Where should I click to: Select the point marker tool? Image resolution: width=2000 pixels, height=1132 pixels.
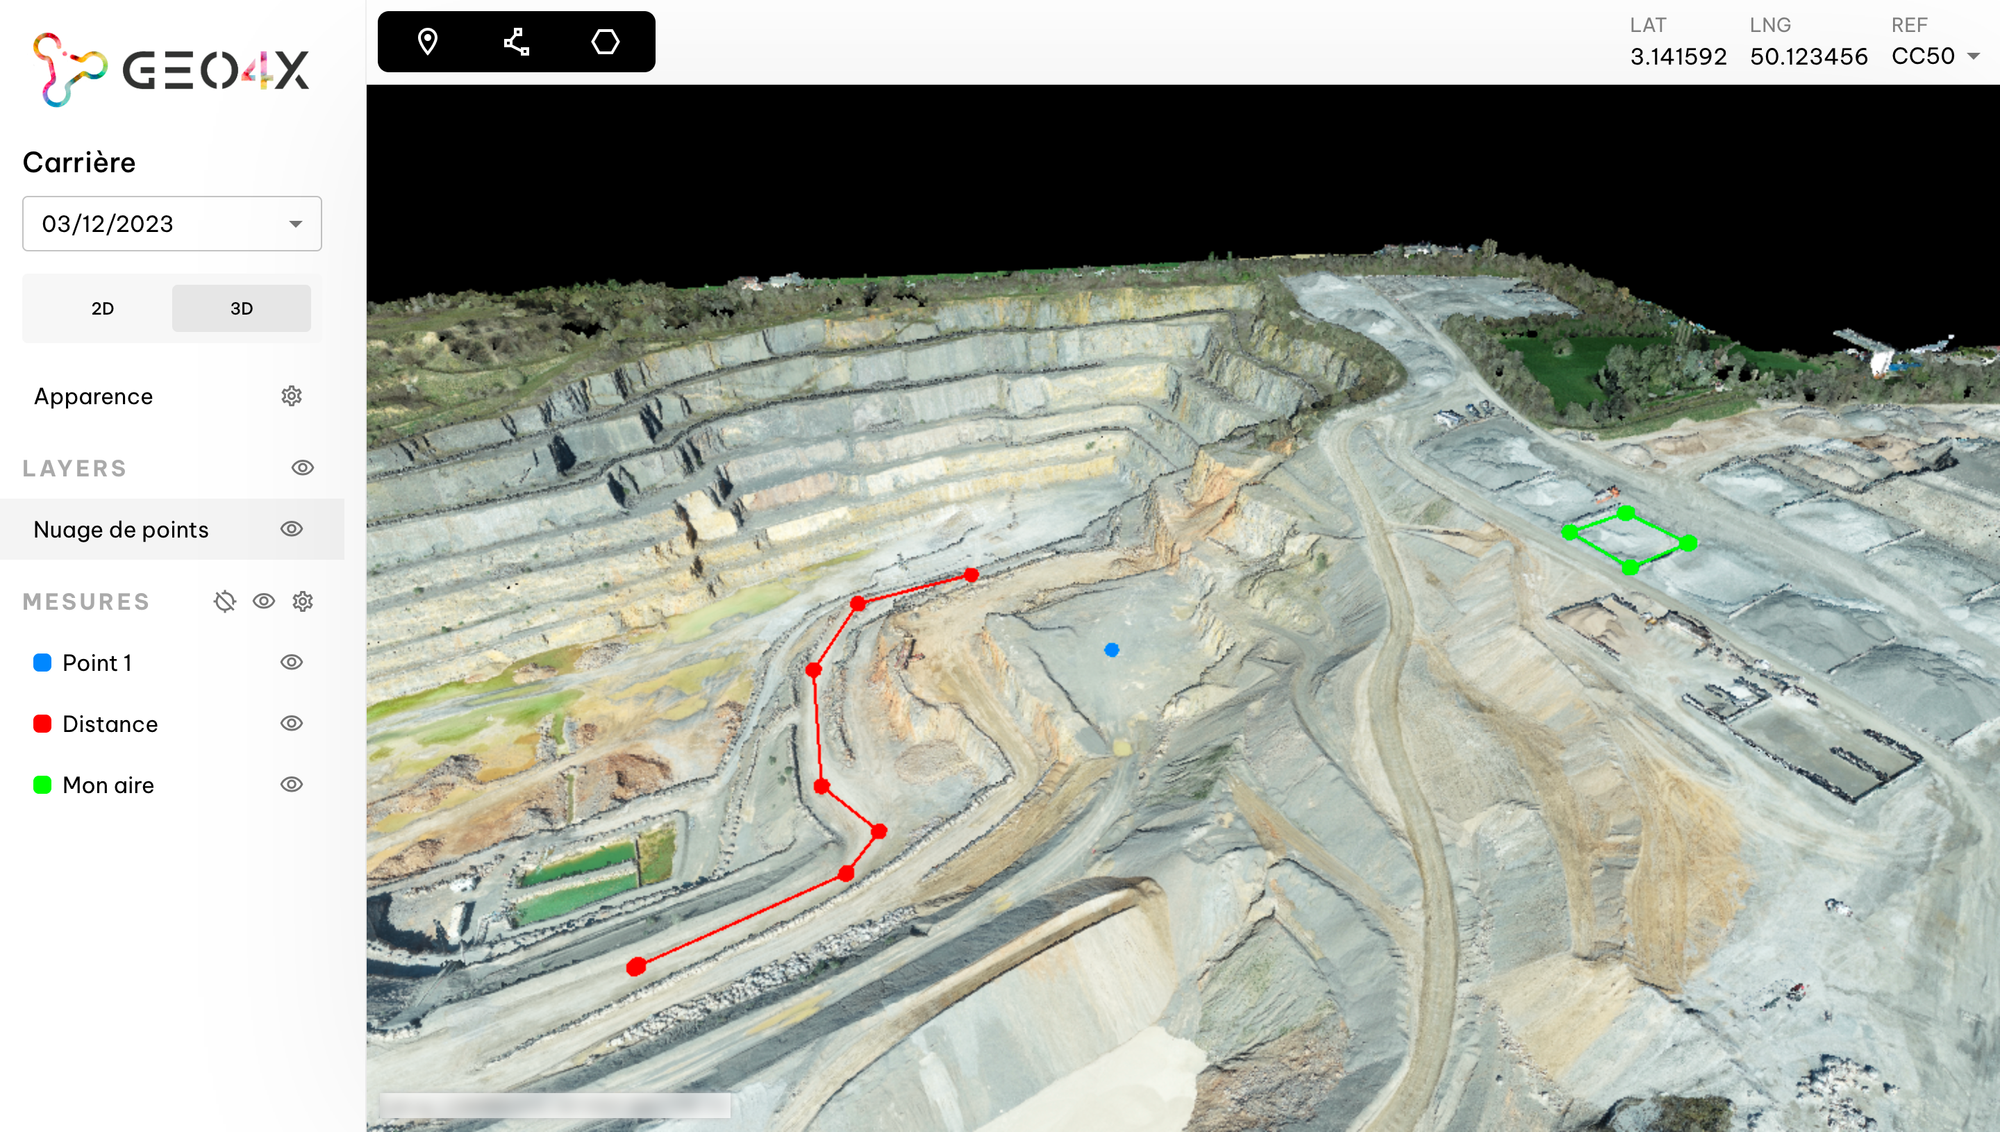pyautogui.click(x=428, y=42)
